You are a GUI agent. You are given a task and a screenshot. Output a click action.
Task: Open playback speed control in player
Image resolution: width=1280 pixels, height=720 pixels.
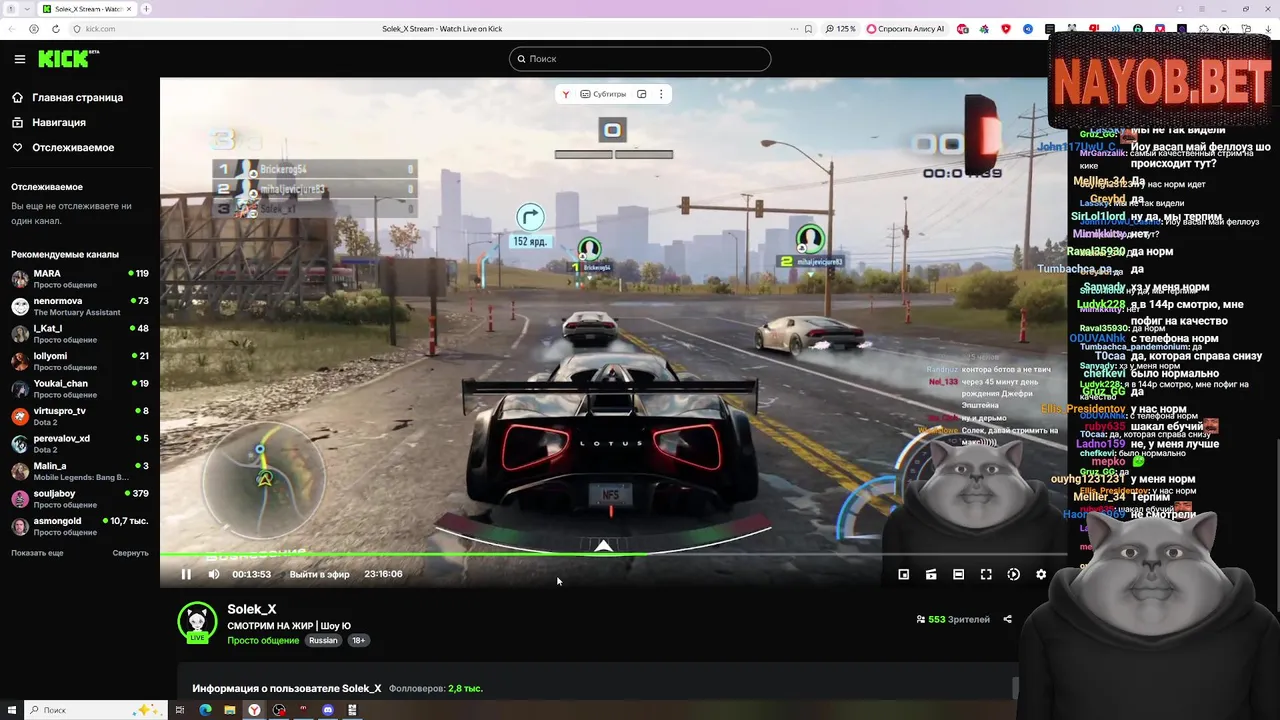[1013, 574]
